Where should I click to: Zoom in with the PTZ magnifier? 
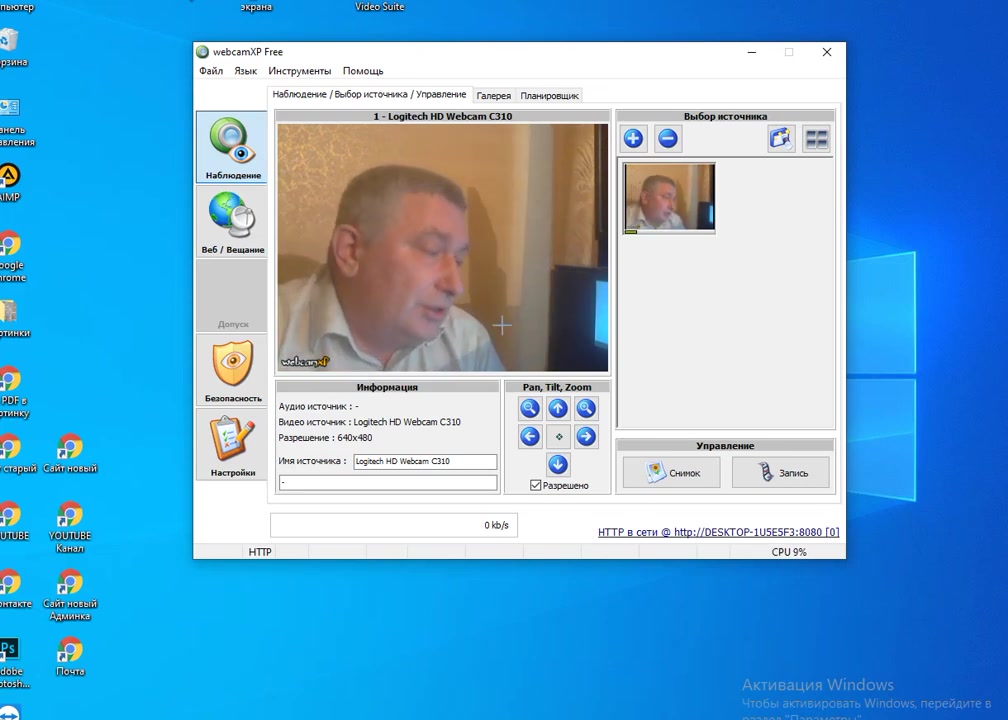coord(586,408)
